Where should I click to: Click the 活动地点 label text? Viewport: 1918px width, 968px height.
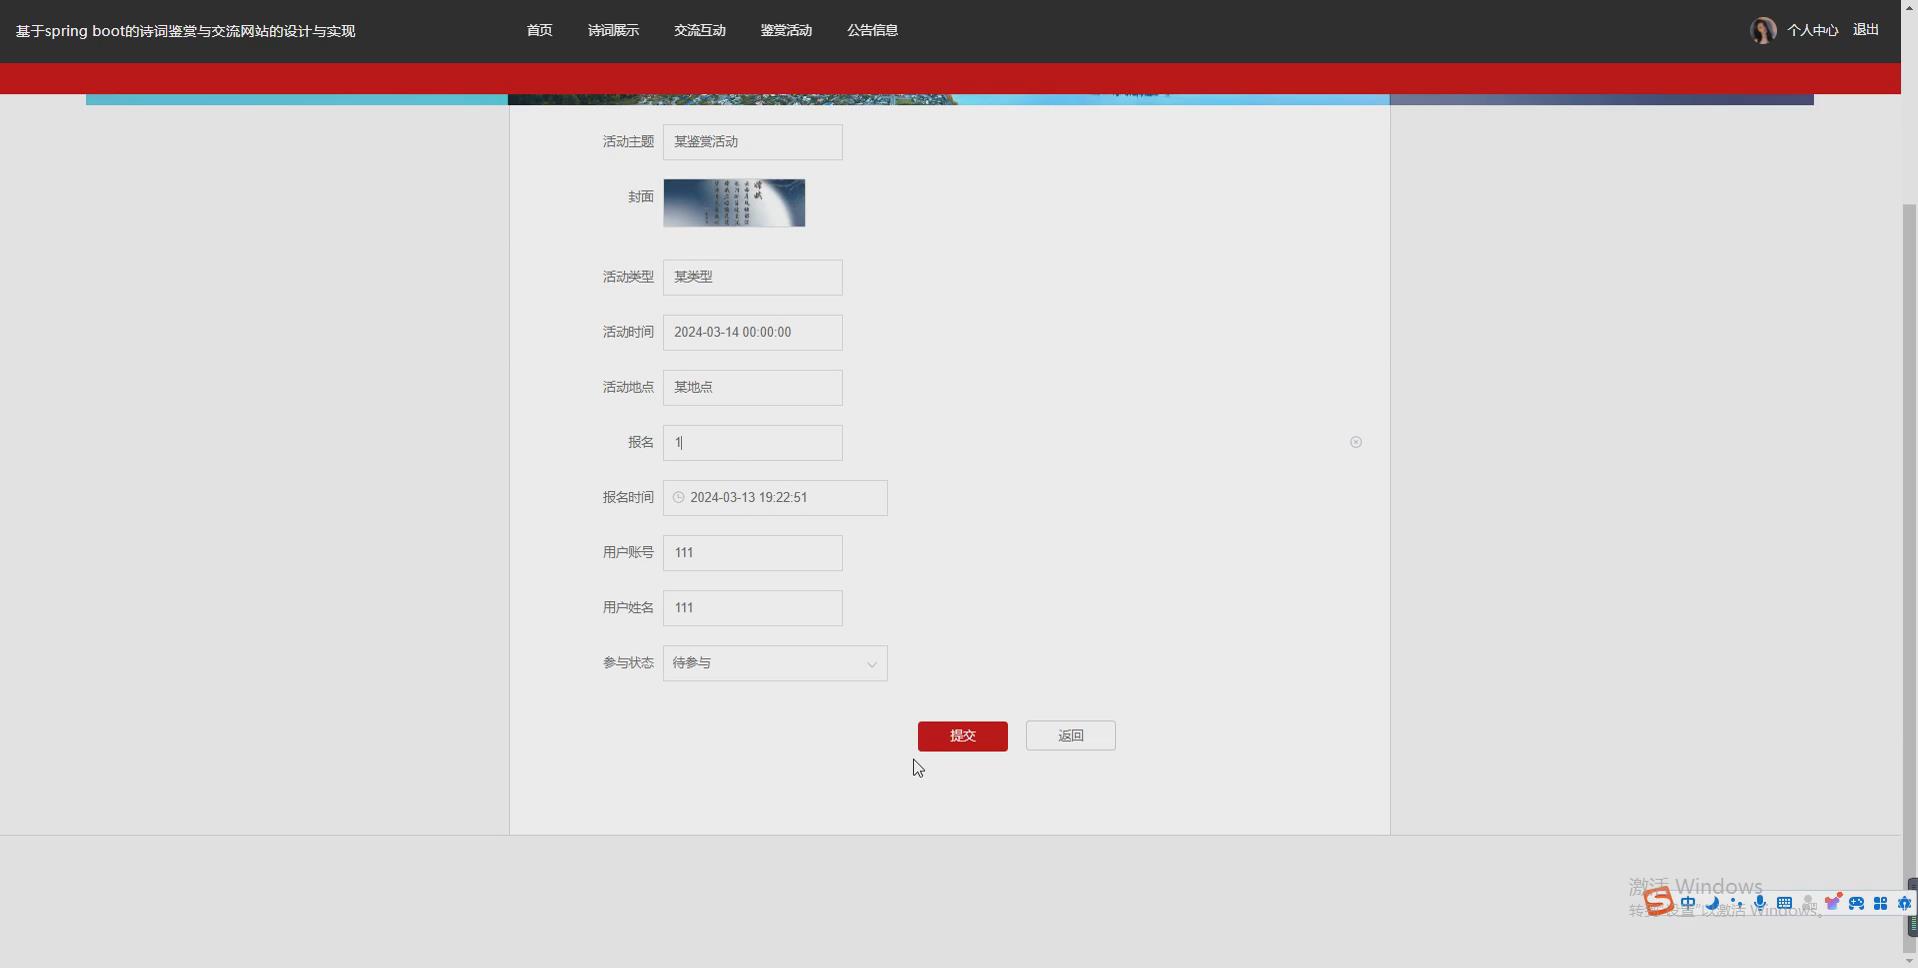click(x=628, y=387)
